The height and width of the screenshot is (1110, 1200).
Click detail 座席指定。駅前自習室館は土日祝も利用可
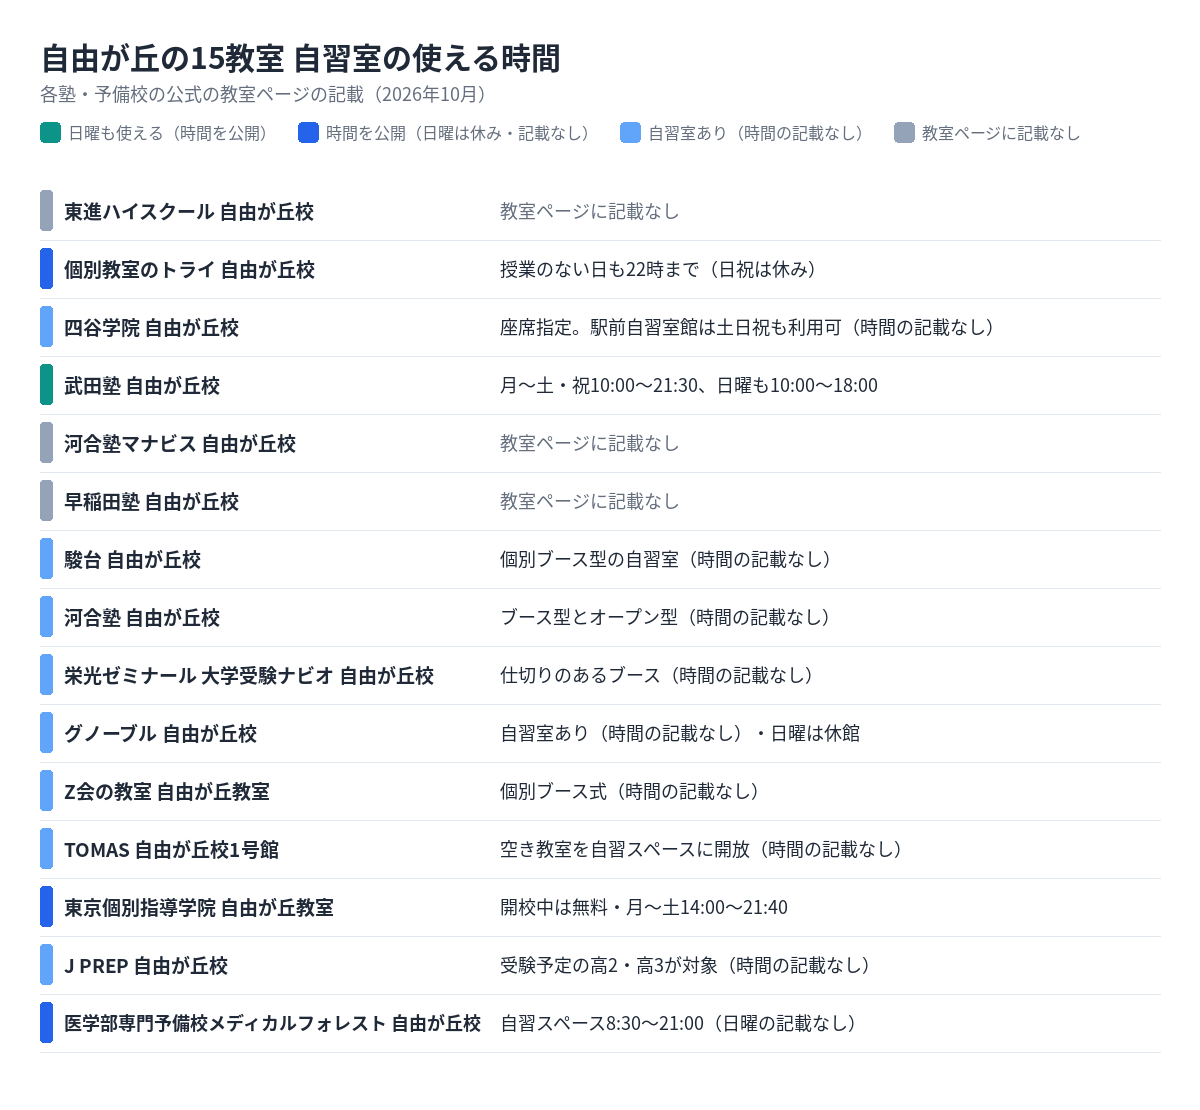671,327
